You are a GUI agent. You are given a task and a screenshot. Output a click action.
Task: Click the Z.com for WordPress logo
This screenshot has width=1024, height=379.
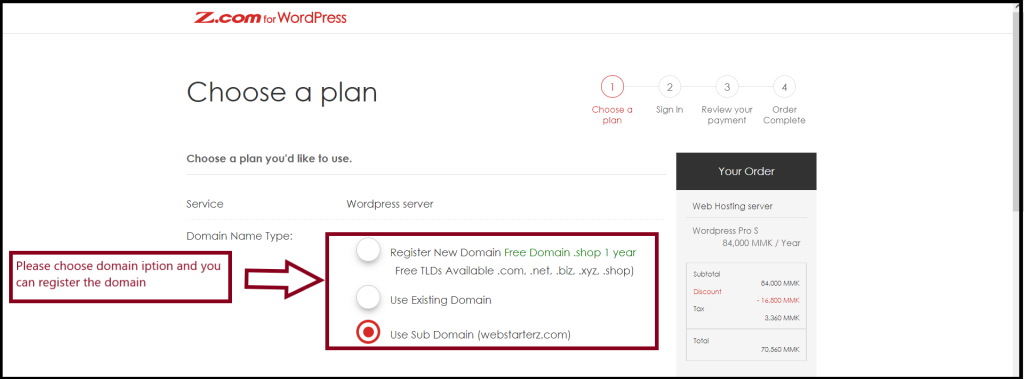270,18
